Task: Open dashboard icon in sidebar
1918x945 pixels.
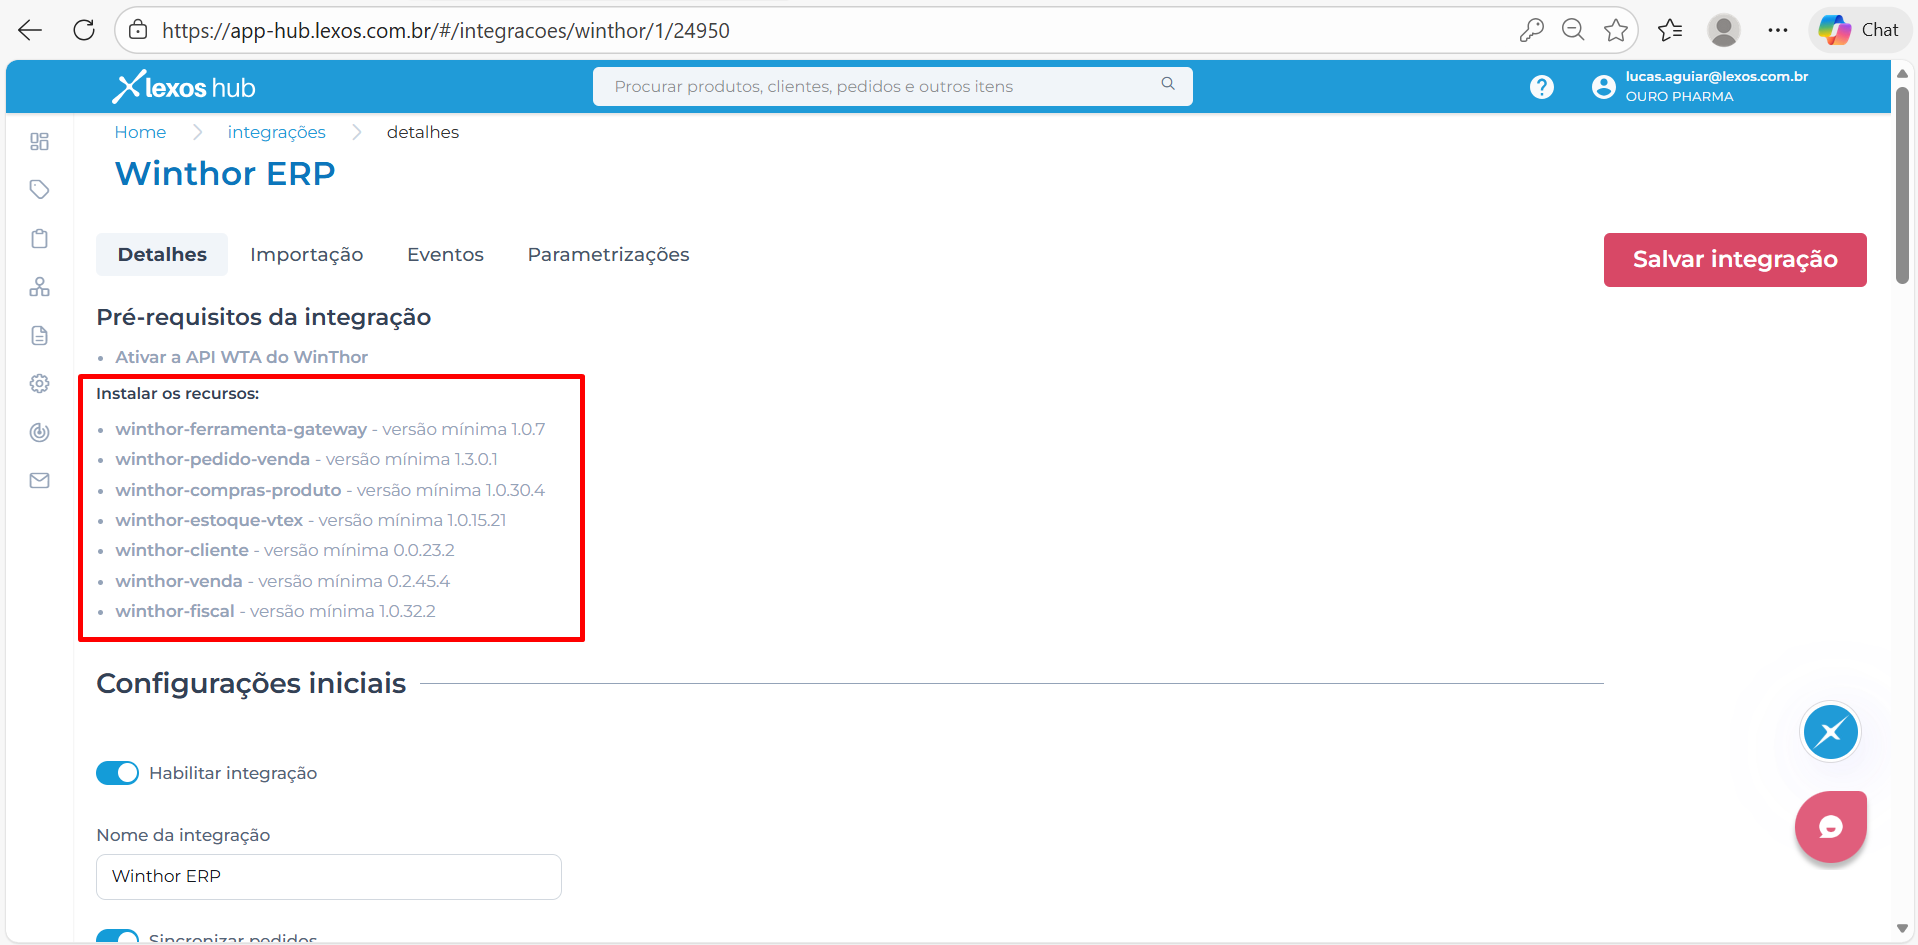Action: (x=40, y=142)
